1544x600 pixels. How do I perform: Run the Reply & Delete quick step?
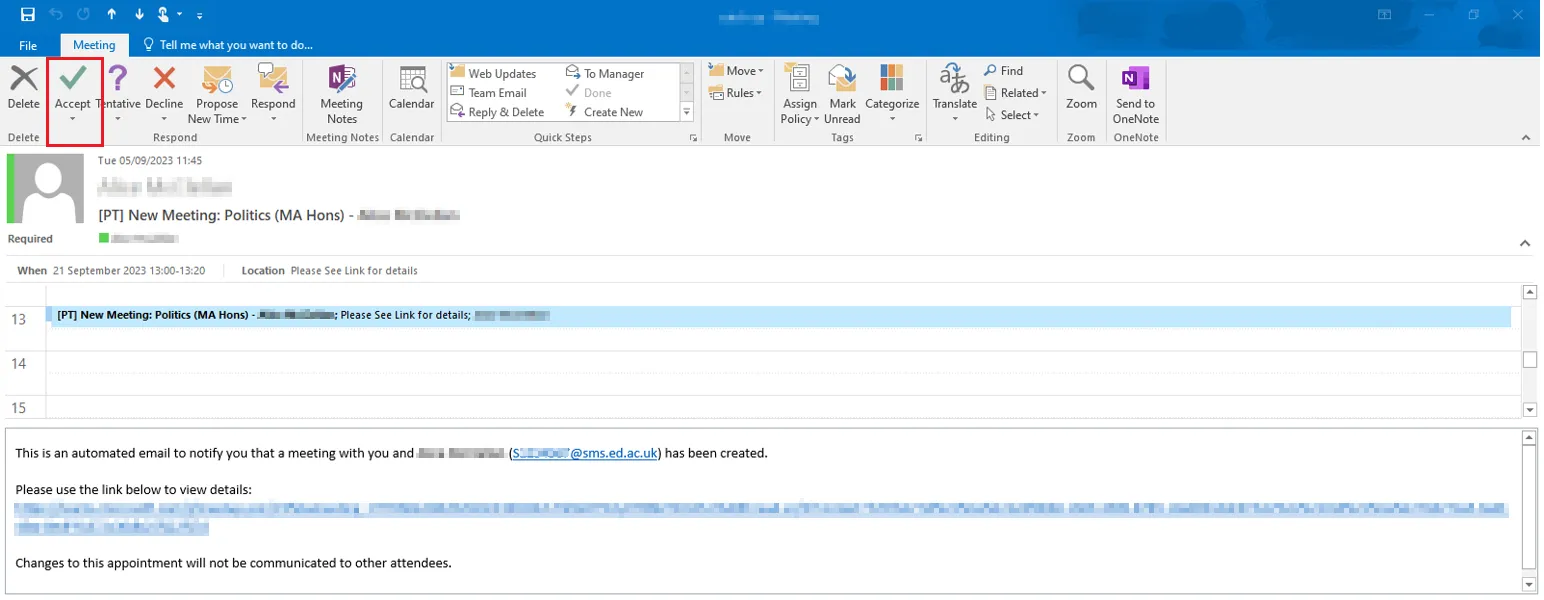(x=501, y=111)
